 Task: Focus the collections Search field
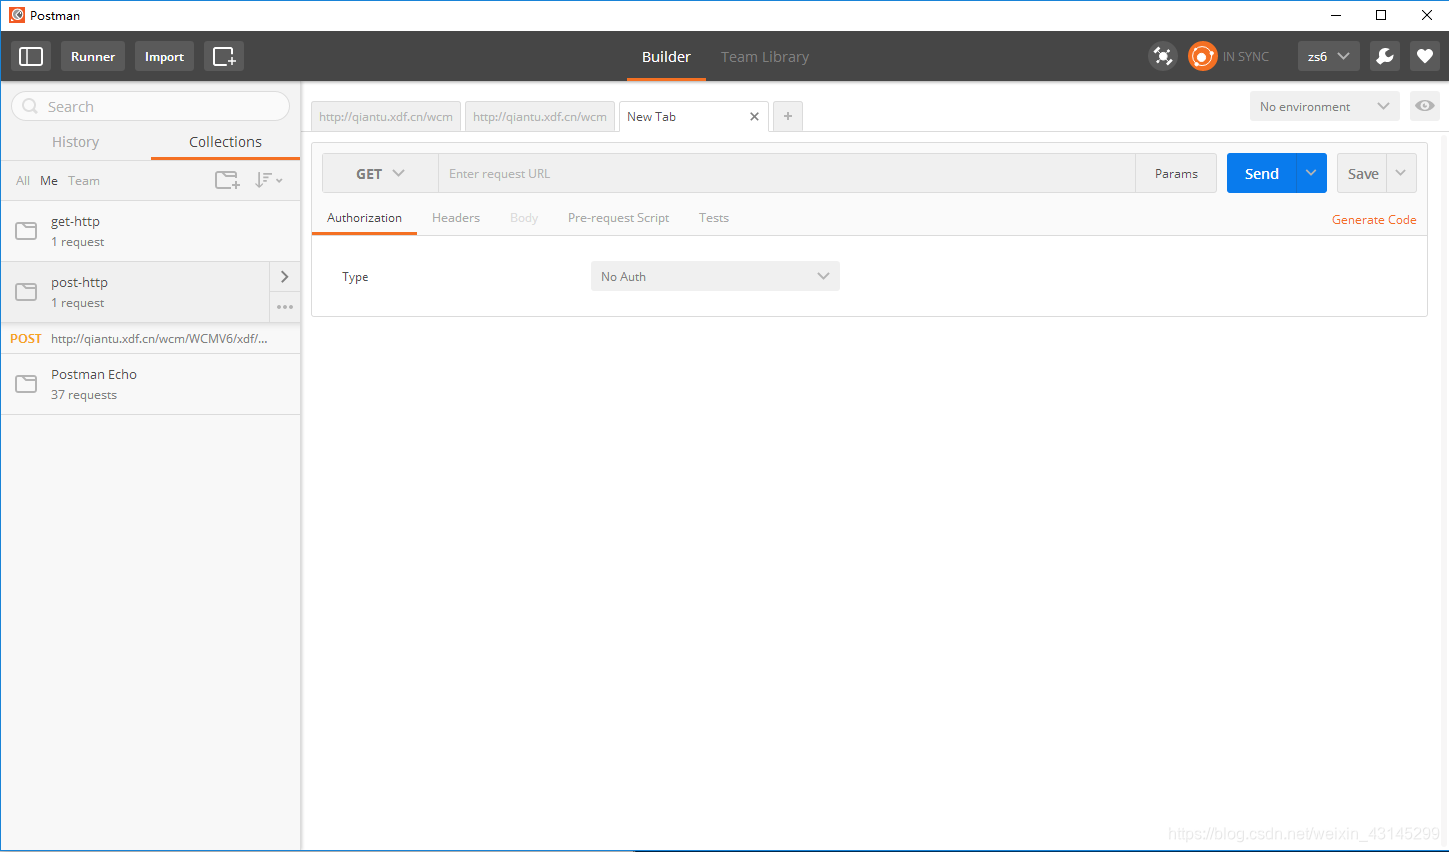[x=150, y=106]
